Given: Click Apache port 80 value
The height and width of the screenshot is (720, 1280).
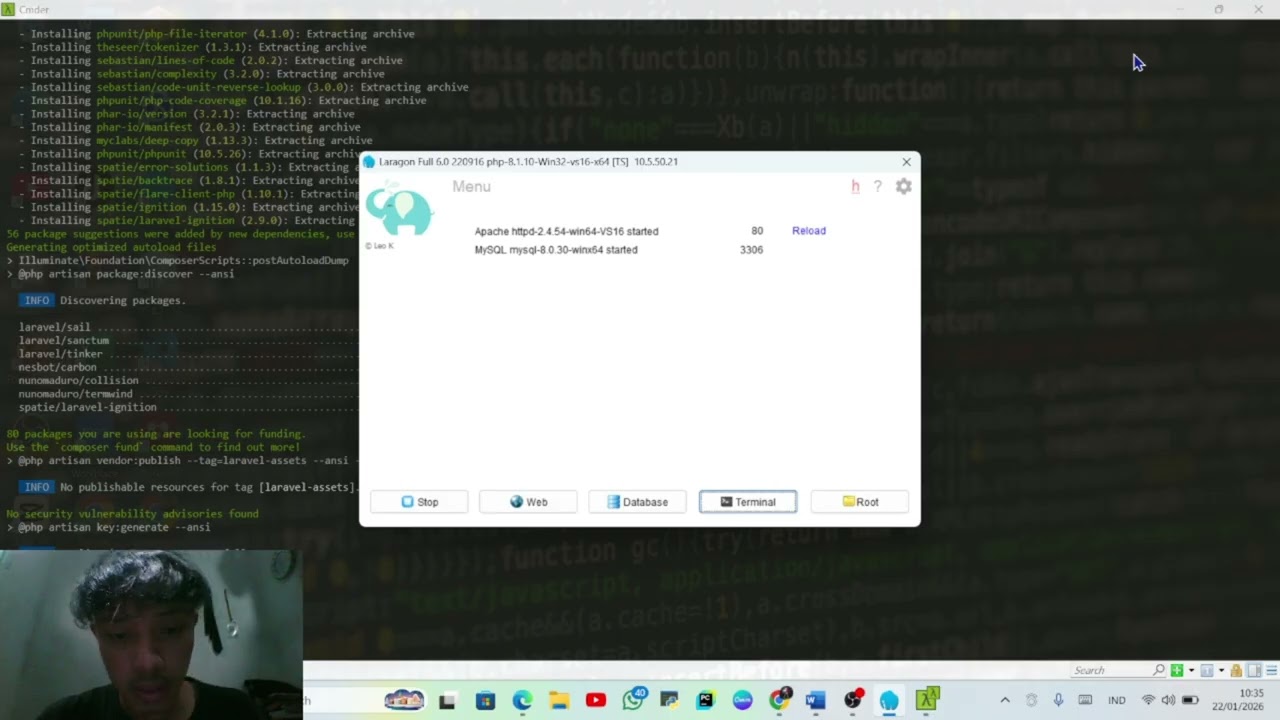Looking at the screenshot, I should [x=757, y=231].
